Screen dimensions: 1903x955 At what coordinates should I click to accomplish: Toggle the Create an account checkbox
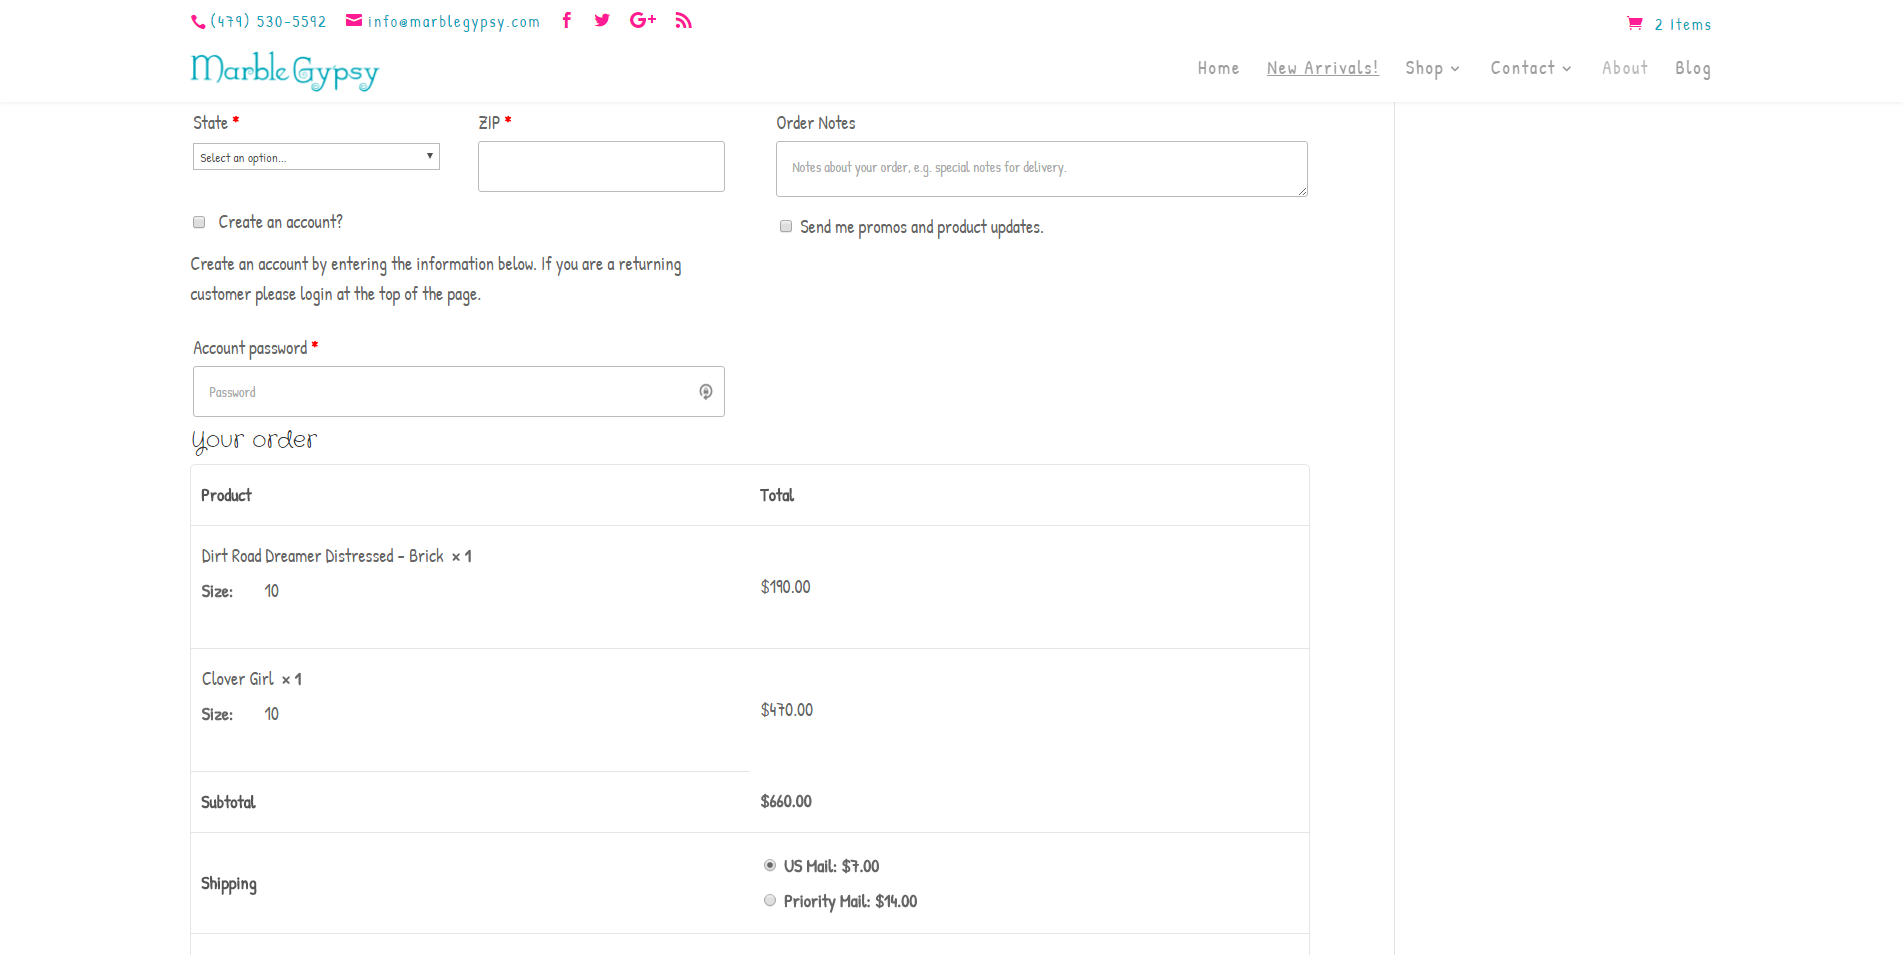point(199,222)
